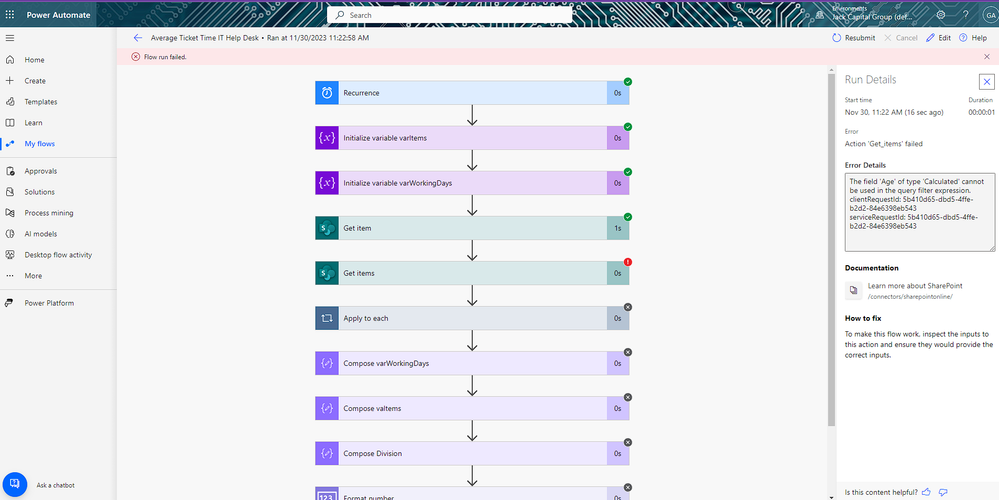Viewport: 999px width, 500px height.
Task: Click the varWorkingDays variable icon
Action: (327, 183)
